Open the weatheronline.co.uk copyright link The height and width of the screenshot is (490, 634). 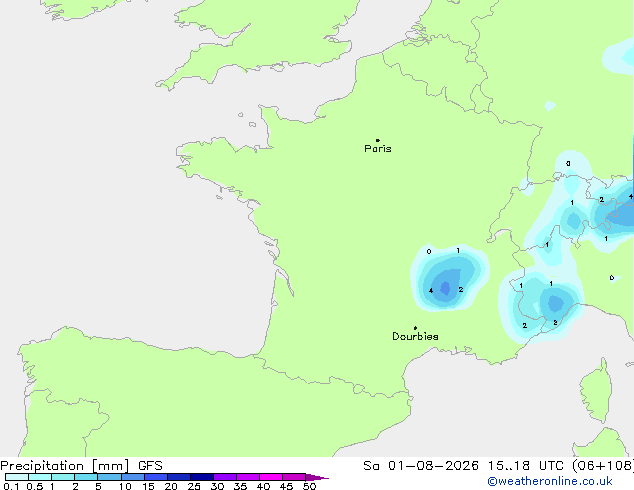pyautogui.click(x=550, y=481)
